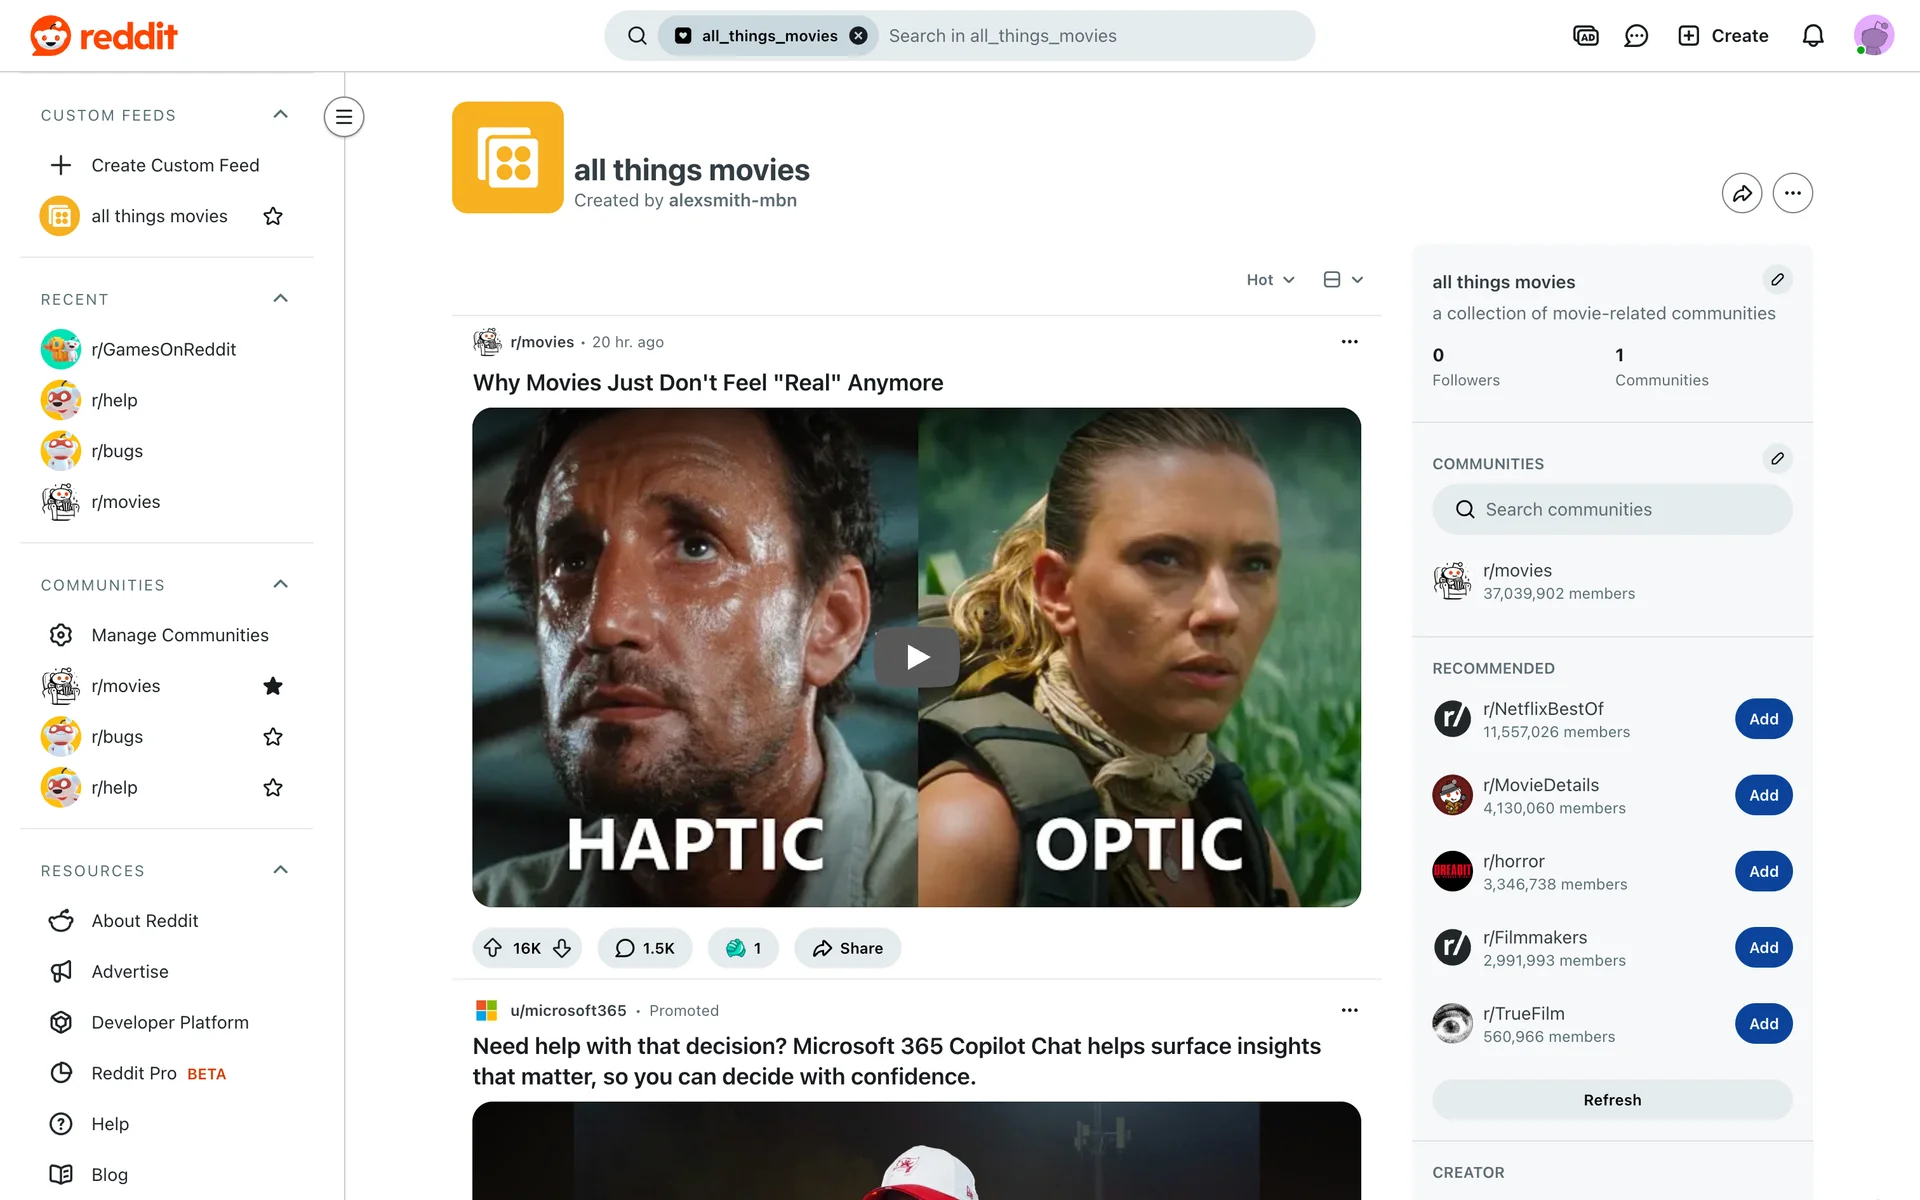This screenshot has height=1200, width=1920.
Task: Downvote the r/movies post
Action: (562, 948)
